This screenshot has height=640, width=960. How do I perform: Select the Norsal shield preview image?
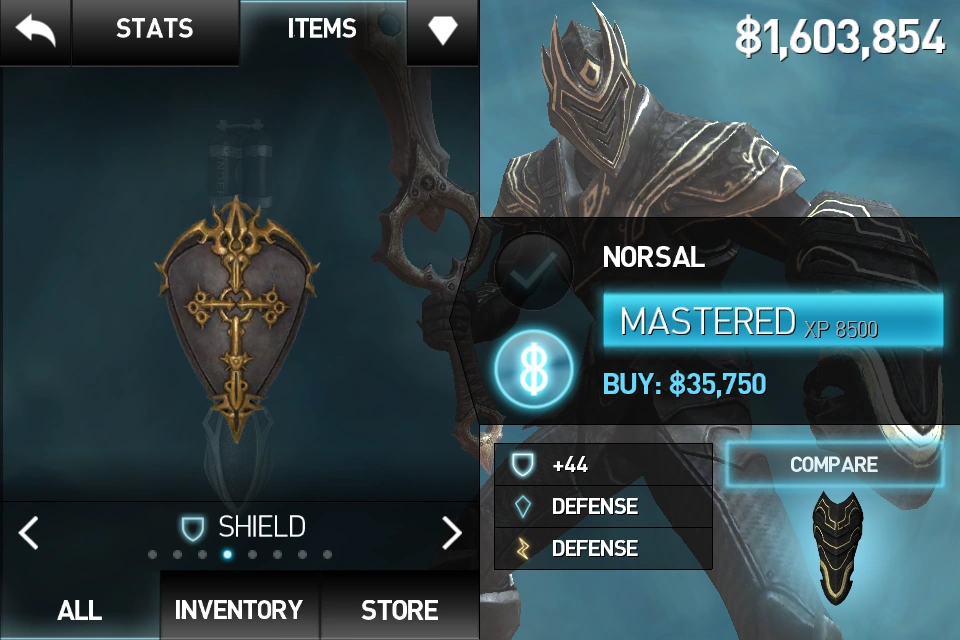tap(237, 318)
